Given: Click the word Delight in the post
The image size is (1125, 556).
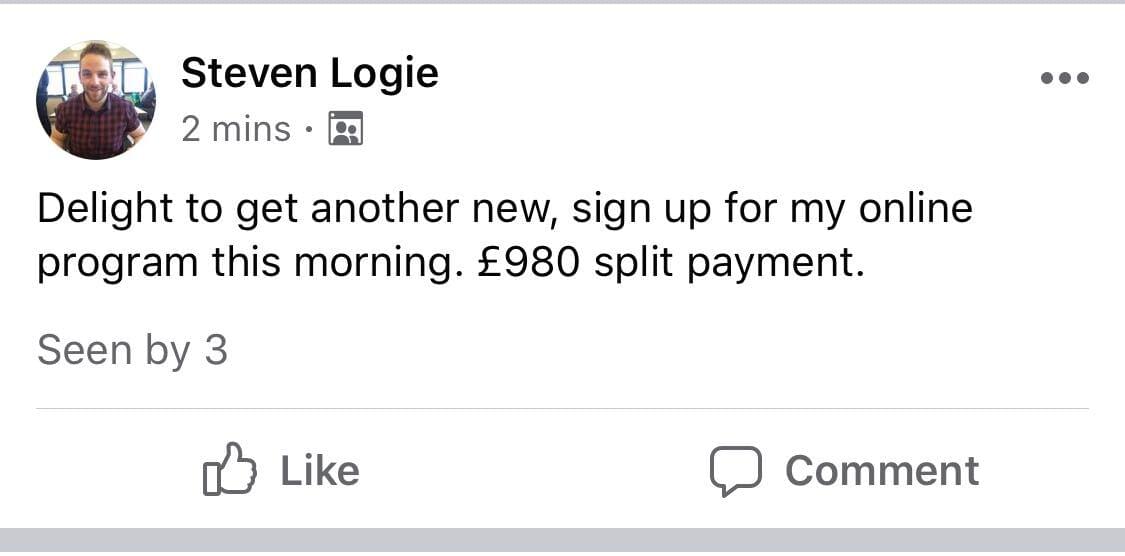Looking at the screenshot, I should pos(106,209).
